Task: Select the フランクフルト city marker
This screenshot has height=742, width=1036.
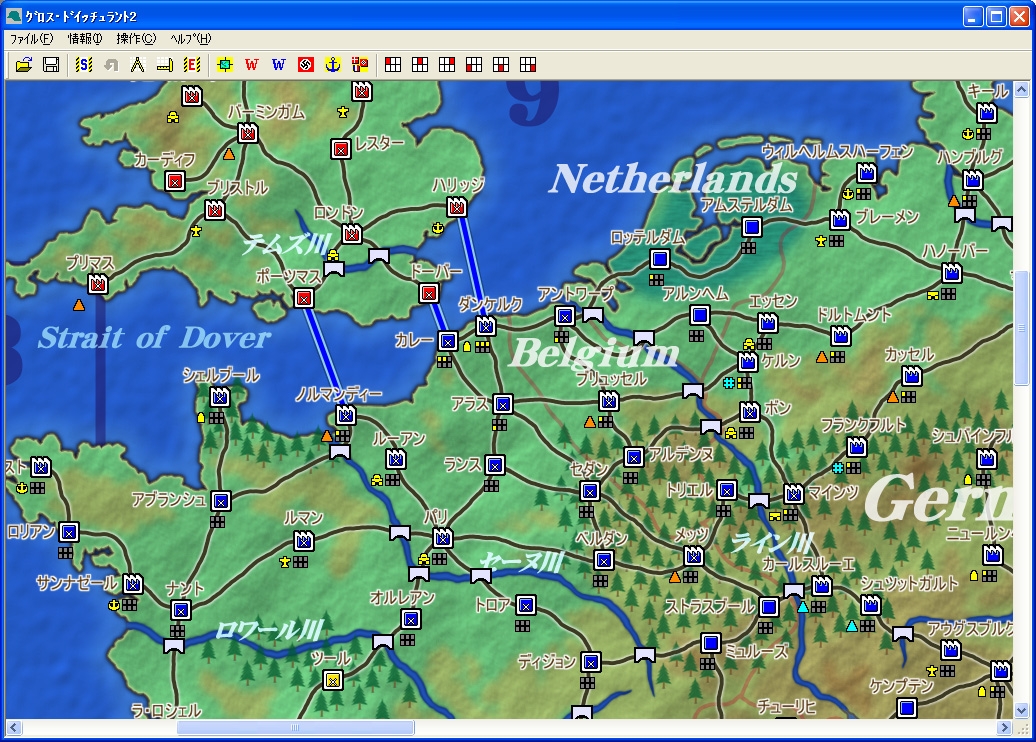Action: pyautogui.click(x=857, y=447)
